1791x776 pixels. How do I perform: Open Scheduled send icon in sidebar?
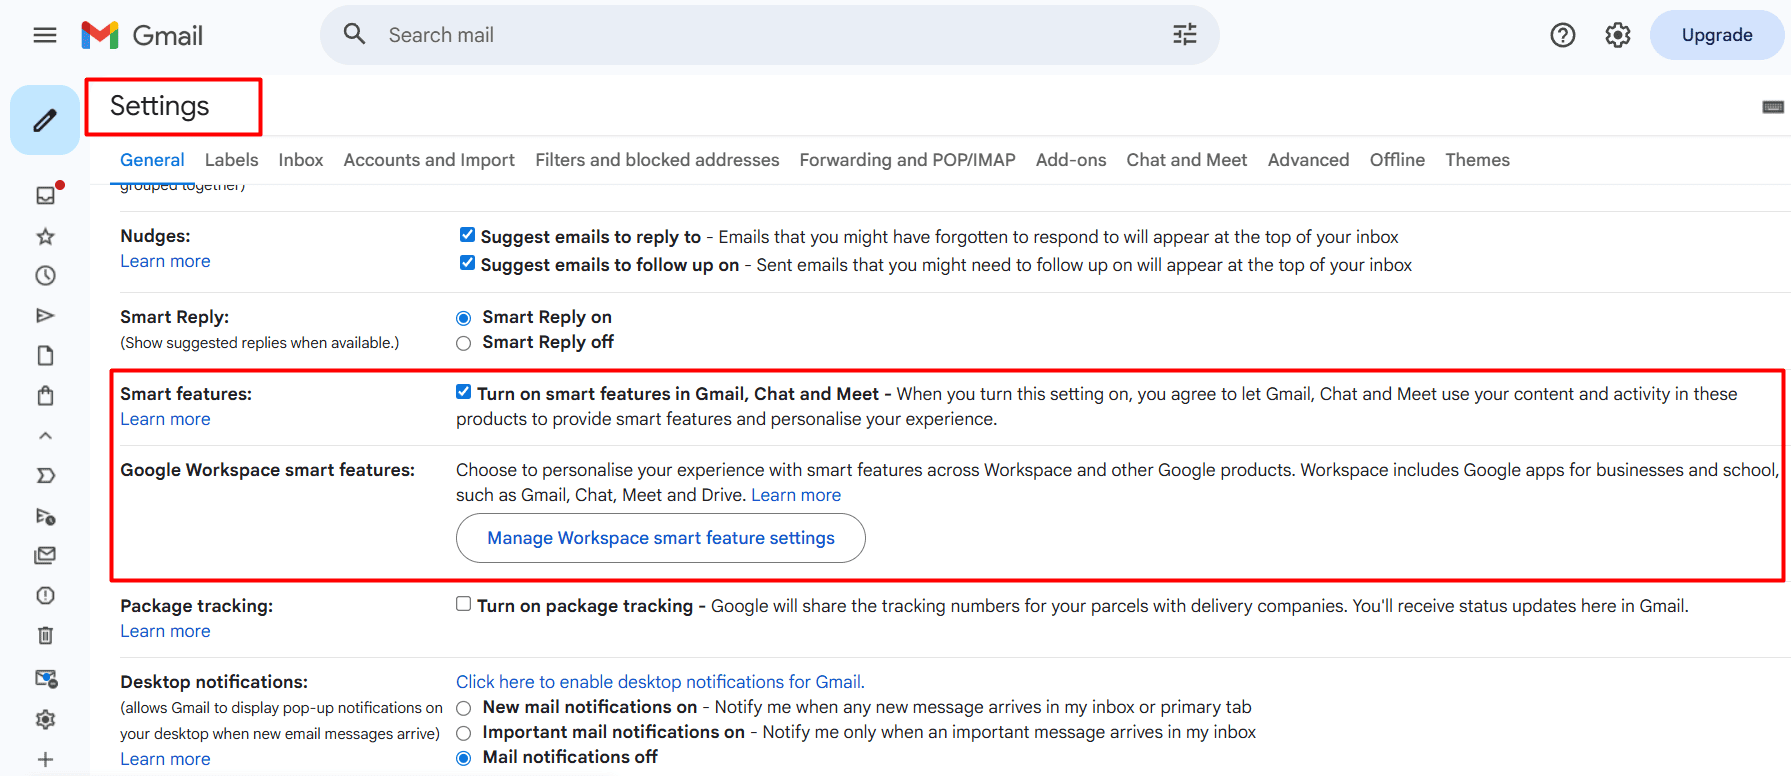pyautogui.click(x=45, y=516)
